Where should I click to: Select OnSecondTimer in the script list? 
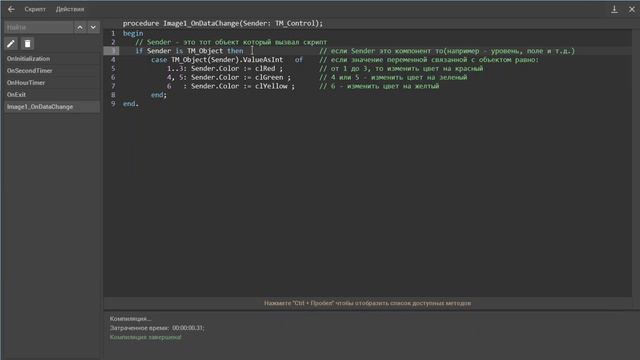(52, 71)
